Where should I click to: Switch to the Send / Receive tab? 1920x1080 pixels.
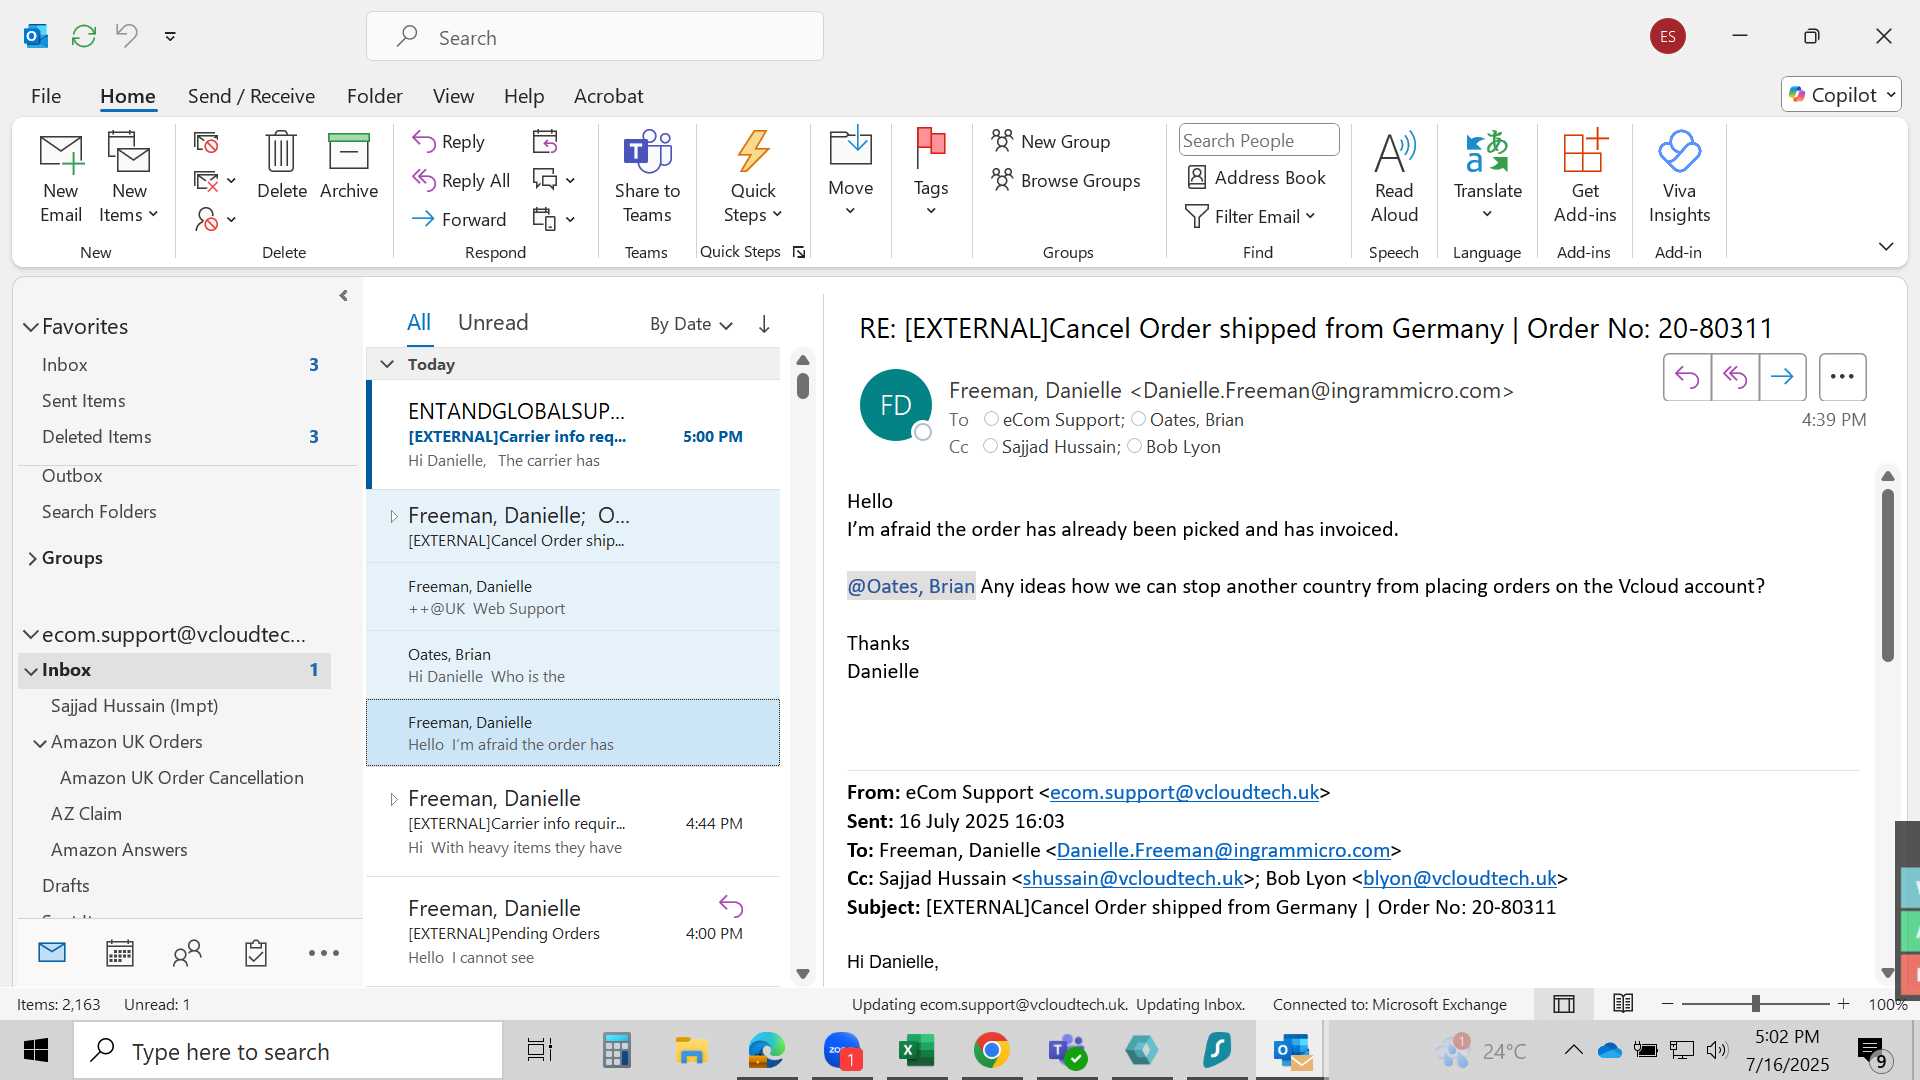click(251, 96)
